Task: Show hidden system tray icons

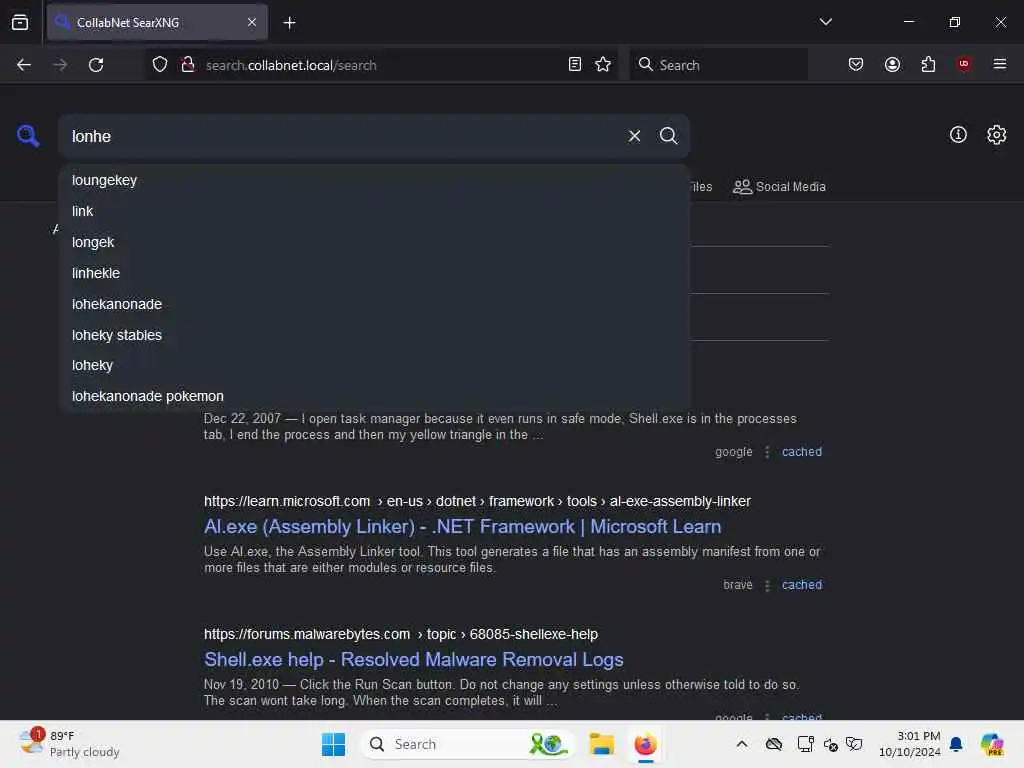Action: pyautogui.click(x=742, y=744)
